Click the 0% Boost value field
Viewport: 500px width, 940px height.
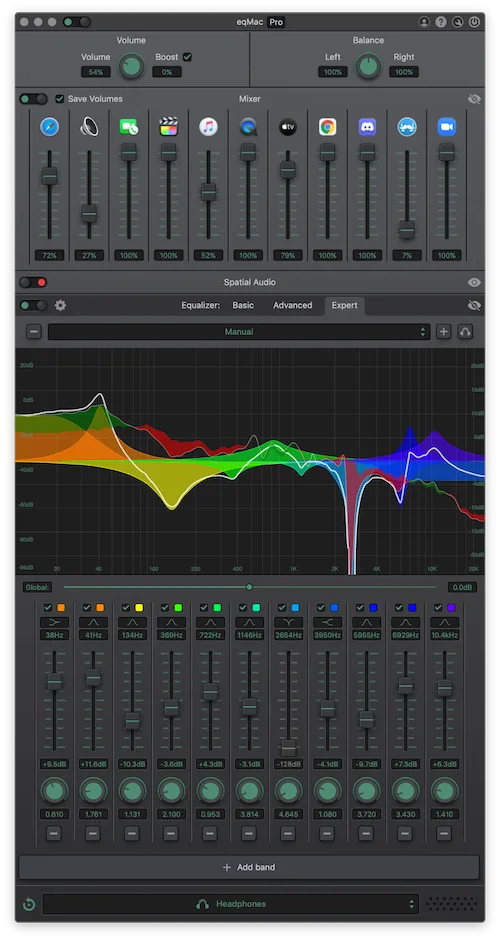[x=167, y=72]
